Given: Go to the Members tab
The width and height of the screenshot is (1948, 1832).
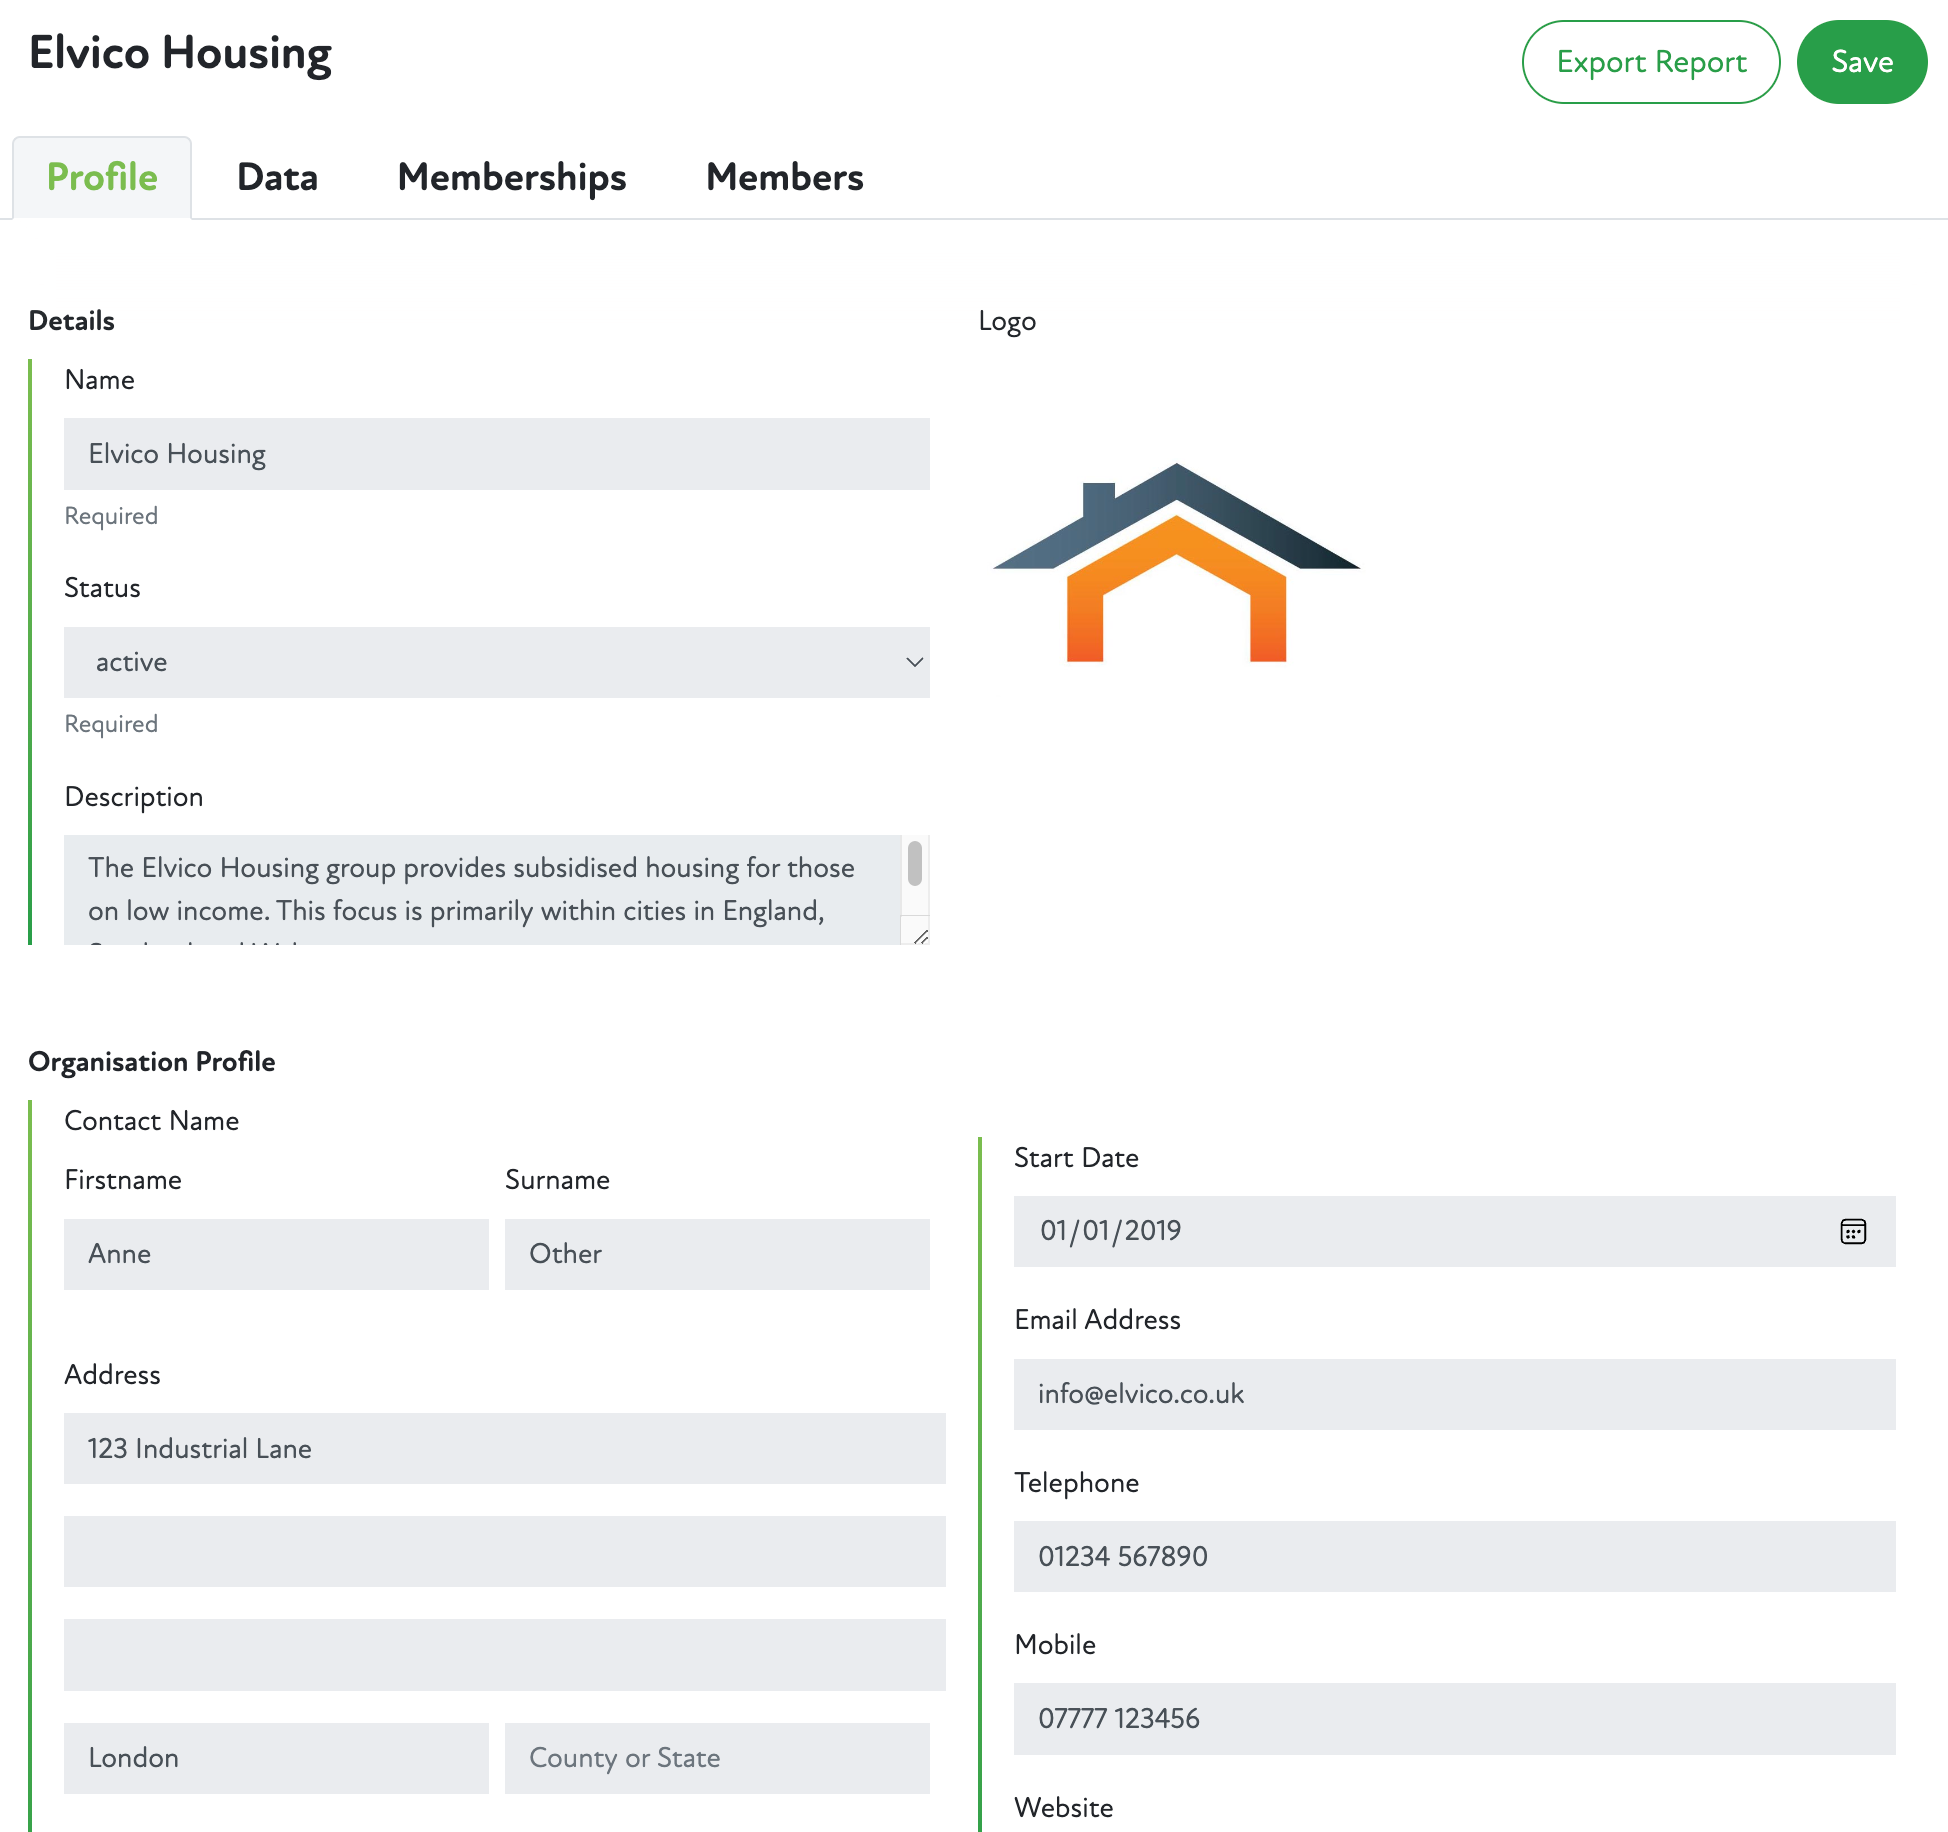Looking at the screenshot, I should click(784, 177).
